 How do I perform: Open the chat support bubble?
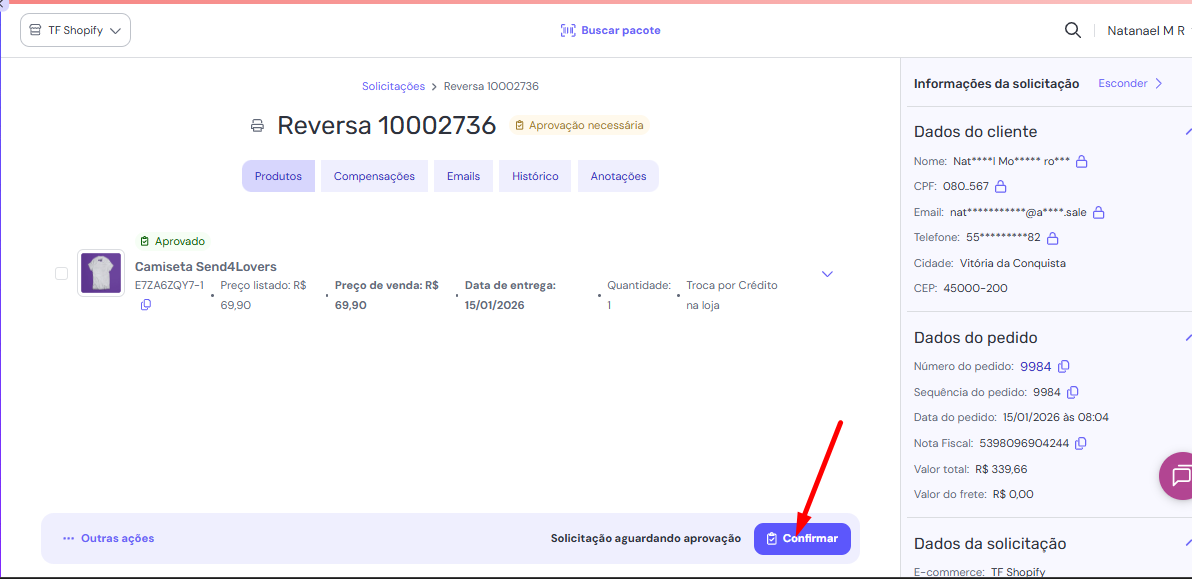tap(1179, 475)
